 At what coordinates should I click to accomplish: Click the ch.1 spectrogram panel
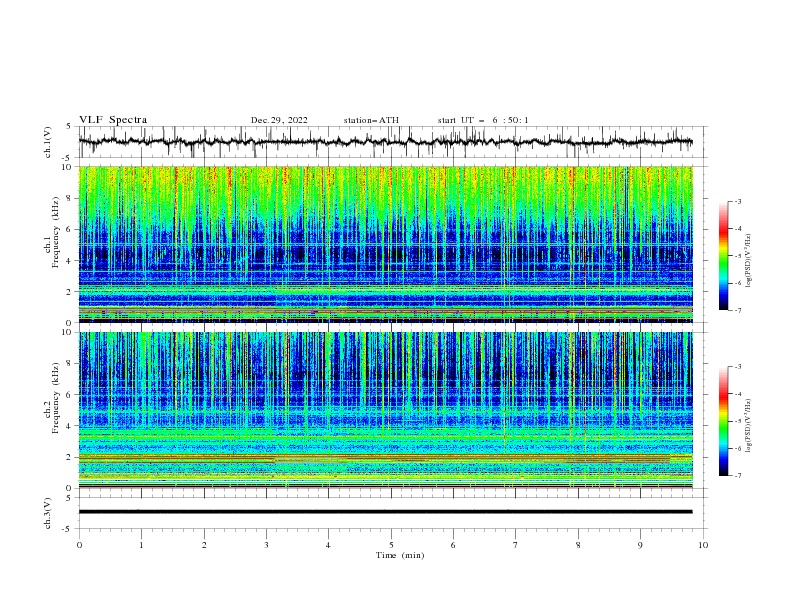click(385, 244)
